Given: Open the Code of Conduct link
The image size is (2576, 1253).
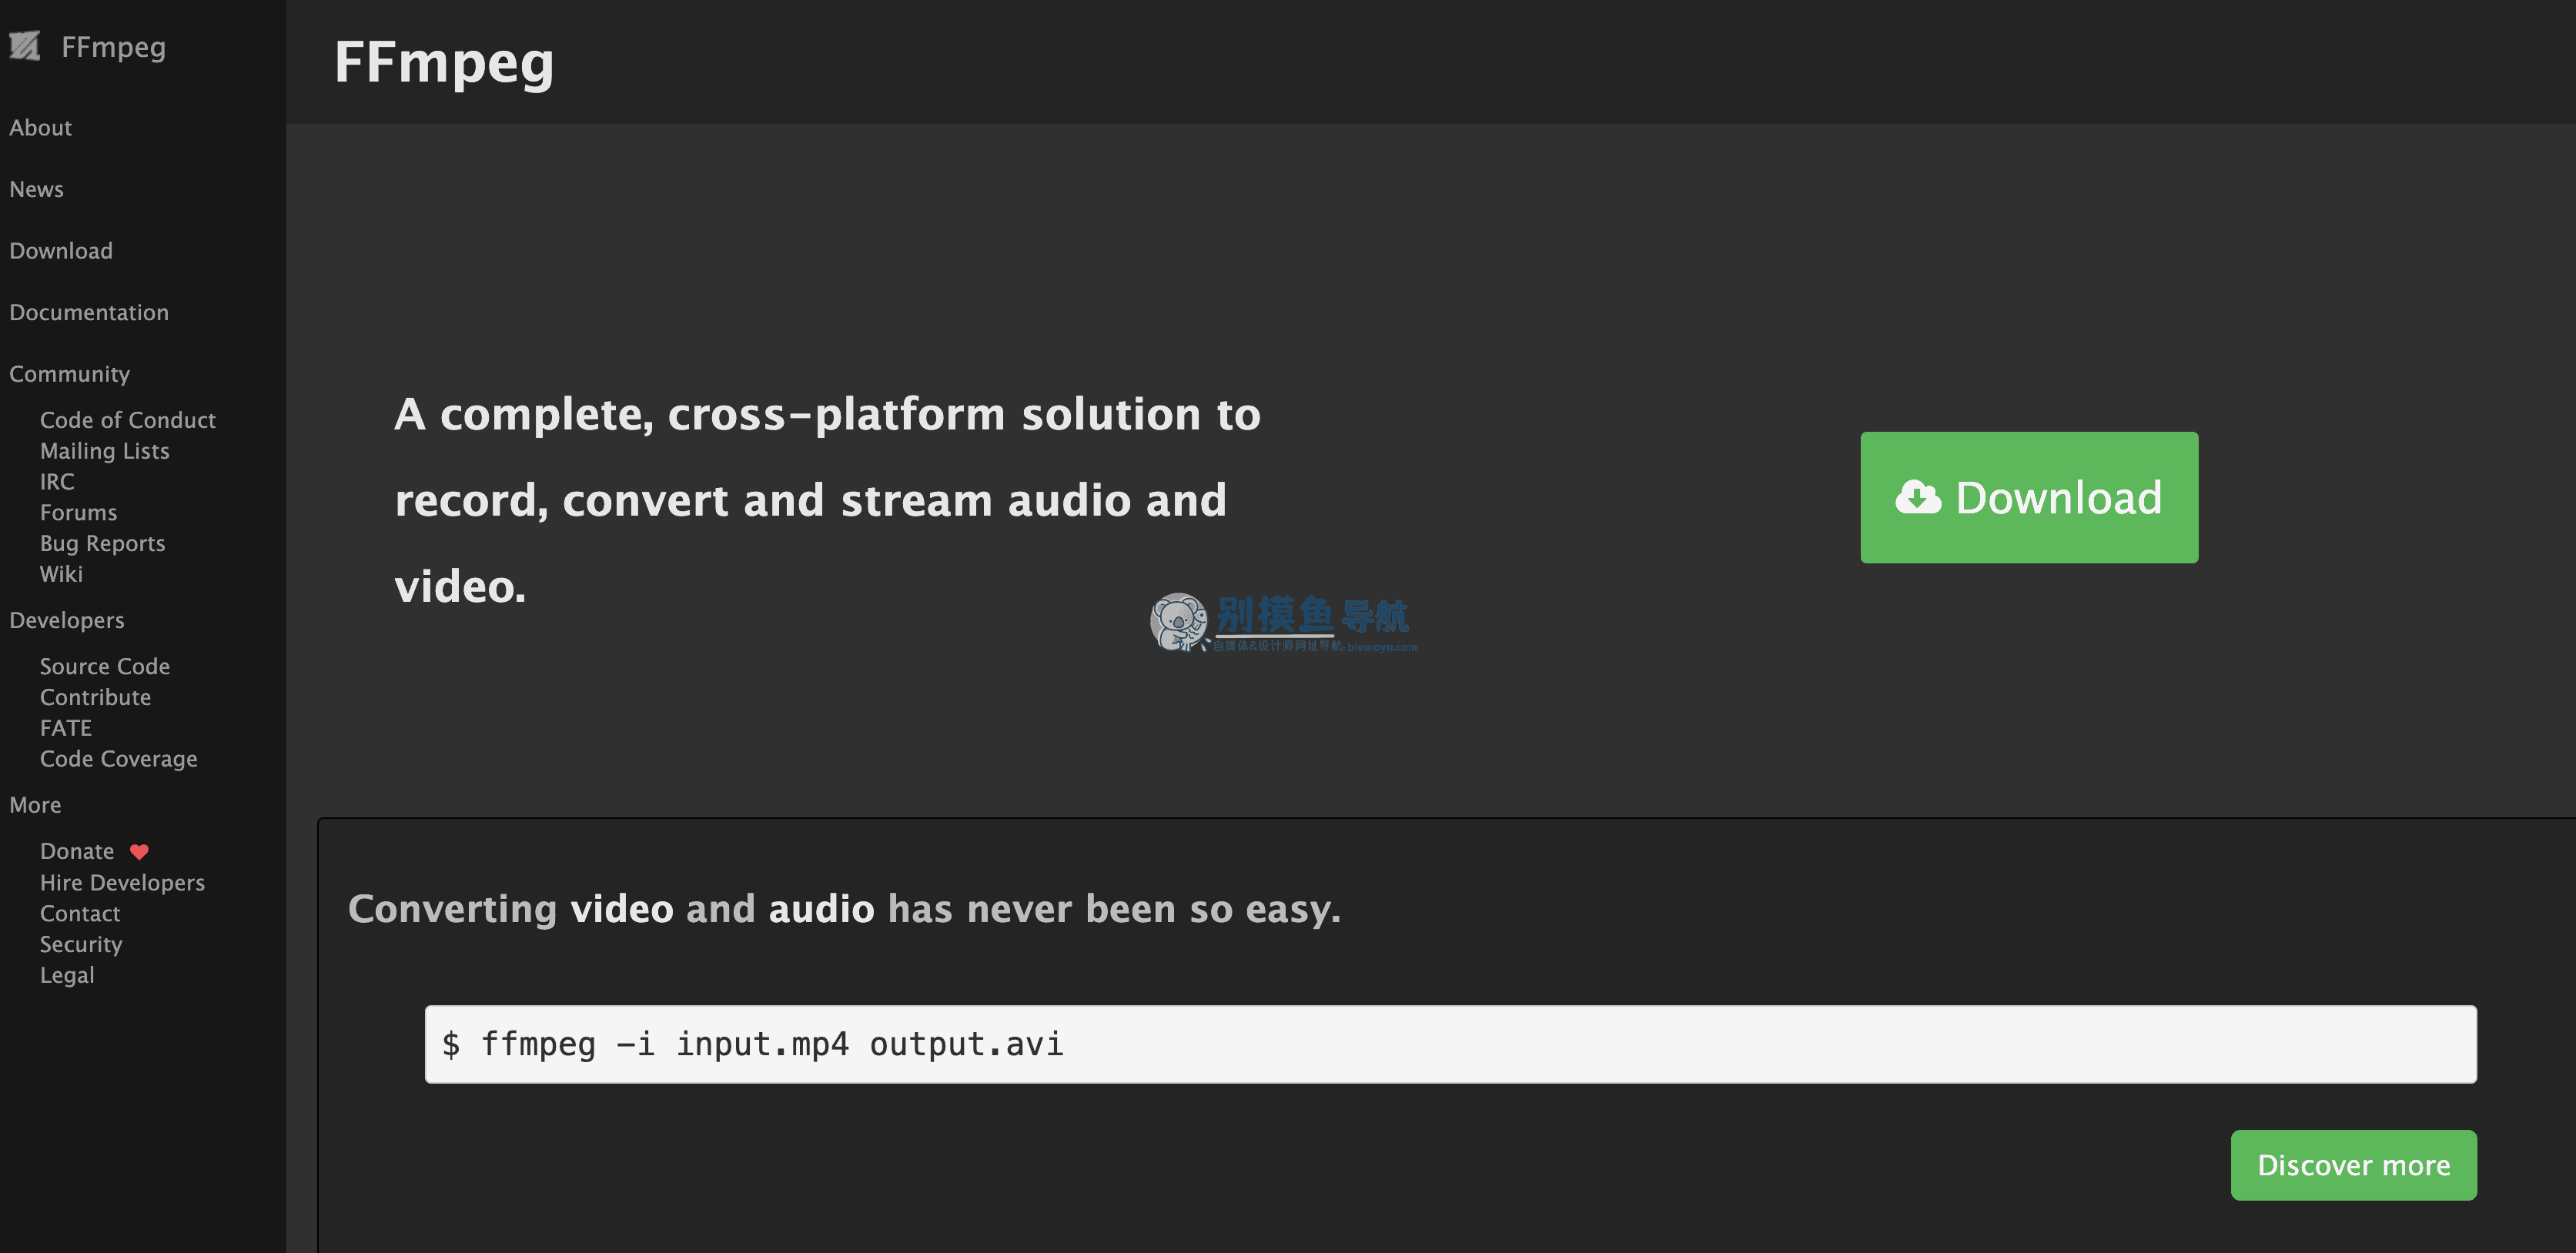Looking at the screenshot, I should [x=128, y=420].
